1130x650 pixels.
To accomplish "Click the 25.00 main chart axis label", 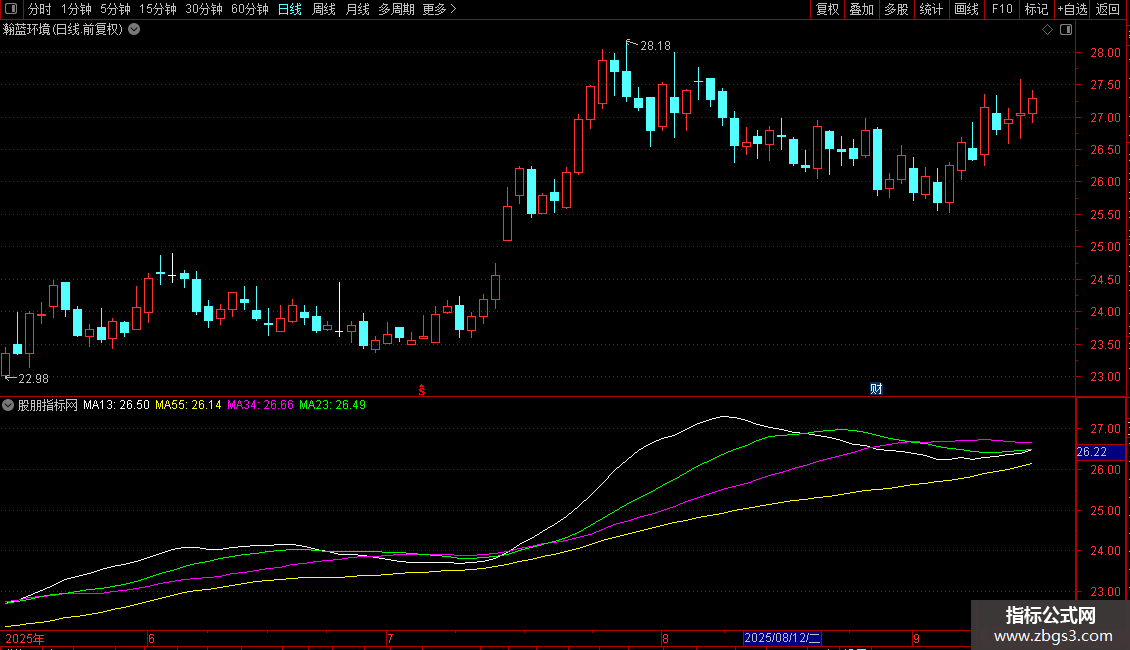I will point(1105,246).
